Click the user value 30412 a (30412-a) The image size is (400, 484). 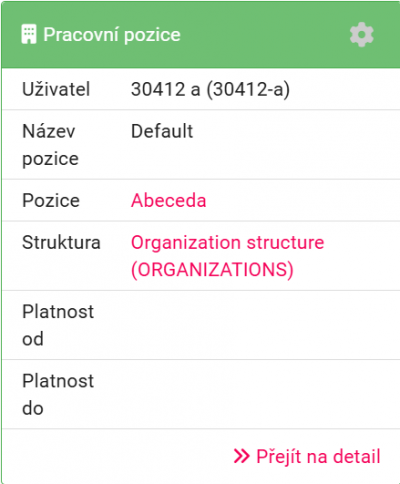pyautogui.click(x=210, y=89)
